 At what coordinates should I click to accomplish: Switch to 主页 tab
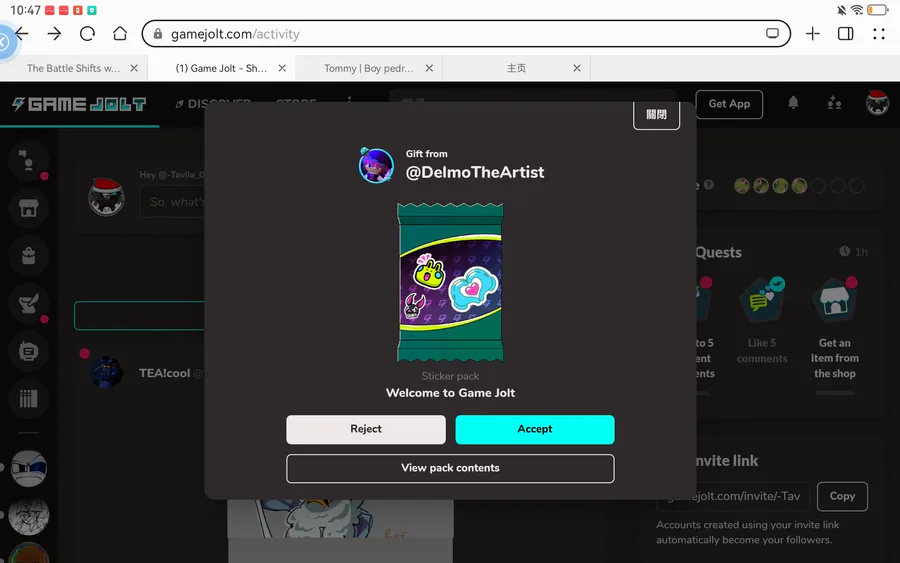click(516, 68)
